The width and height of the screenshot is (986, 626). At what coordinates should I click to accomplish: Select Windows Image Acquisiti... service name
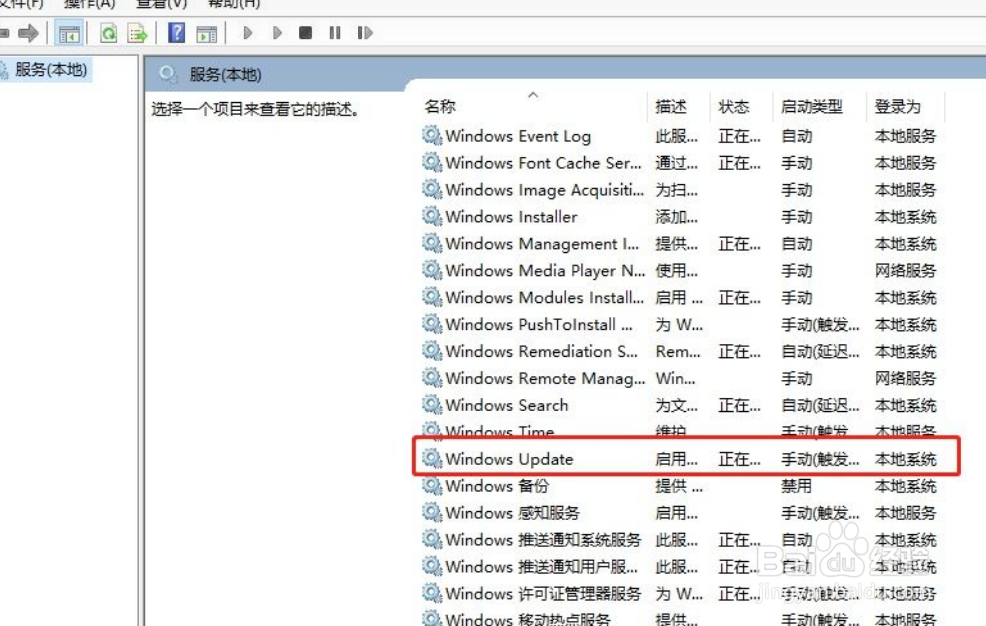click(x=545, y=190)
